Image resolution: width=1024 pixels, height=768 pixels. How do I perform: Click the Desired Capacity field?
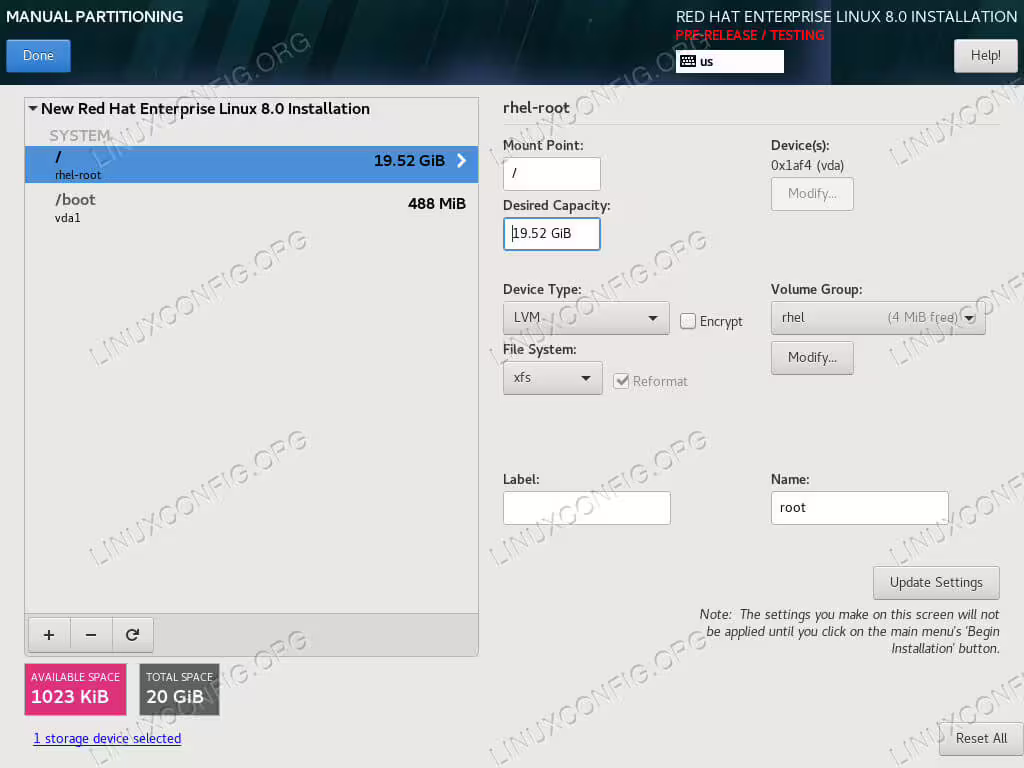click(551, 234)
